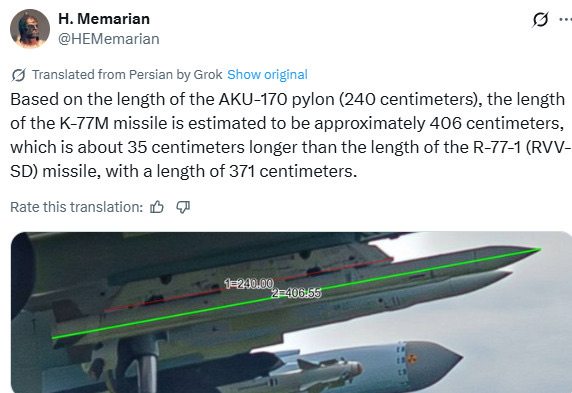This screenshot has height=393, width=572.
Task: Click the "Rate this translation:" label
Action: coord(77,207)
